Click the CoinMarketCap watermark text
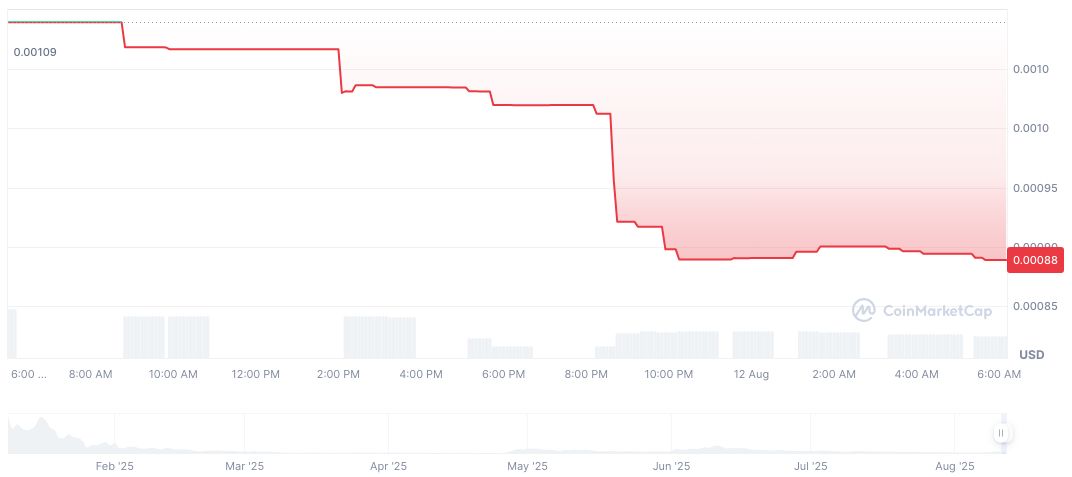Screen dimensions: 1072x477 pyautogui.click(x=937, y=312)
